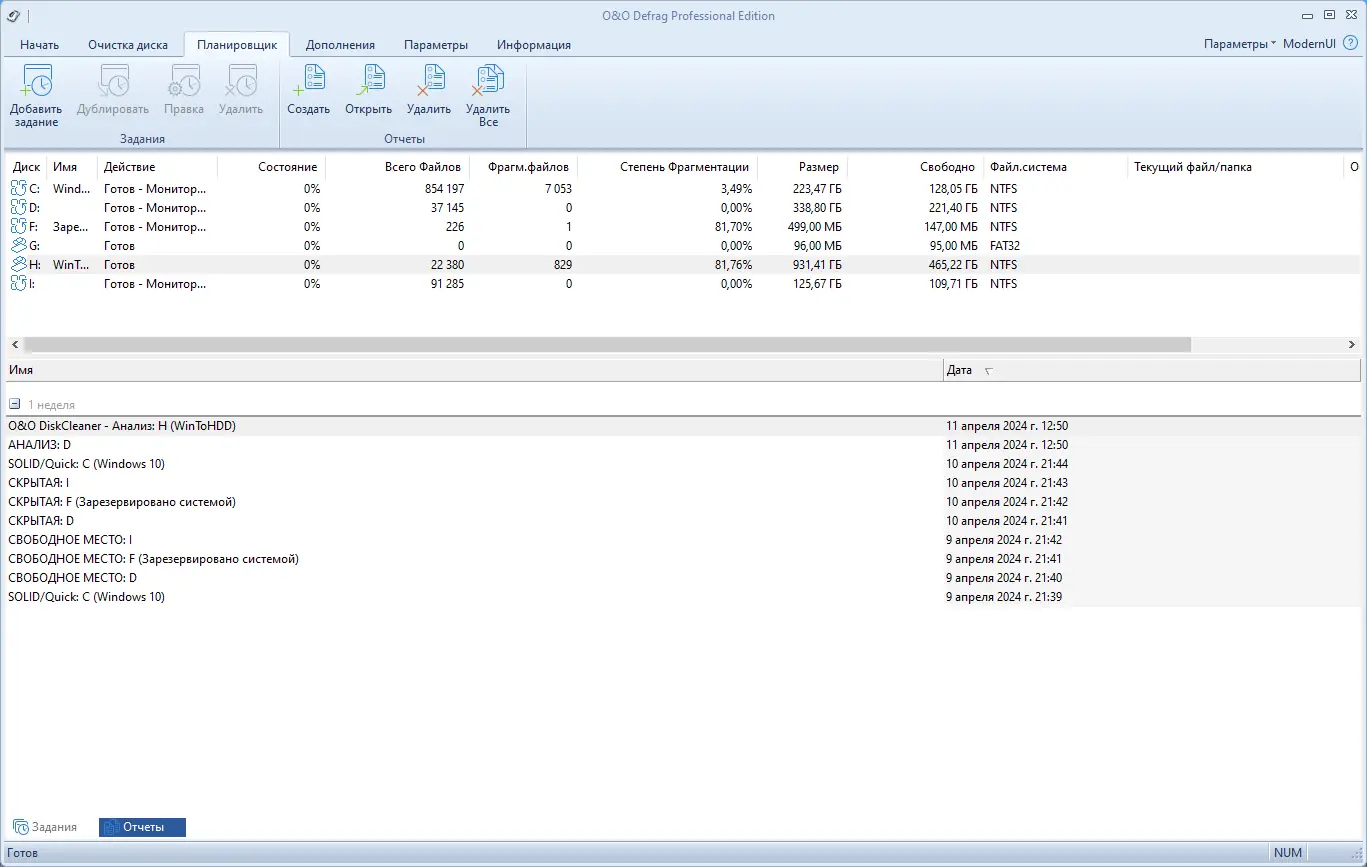Screen dimensions: 1367x867
Task: Show the Отчеты bottom tab
Action: coord(142,827)
